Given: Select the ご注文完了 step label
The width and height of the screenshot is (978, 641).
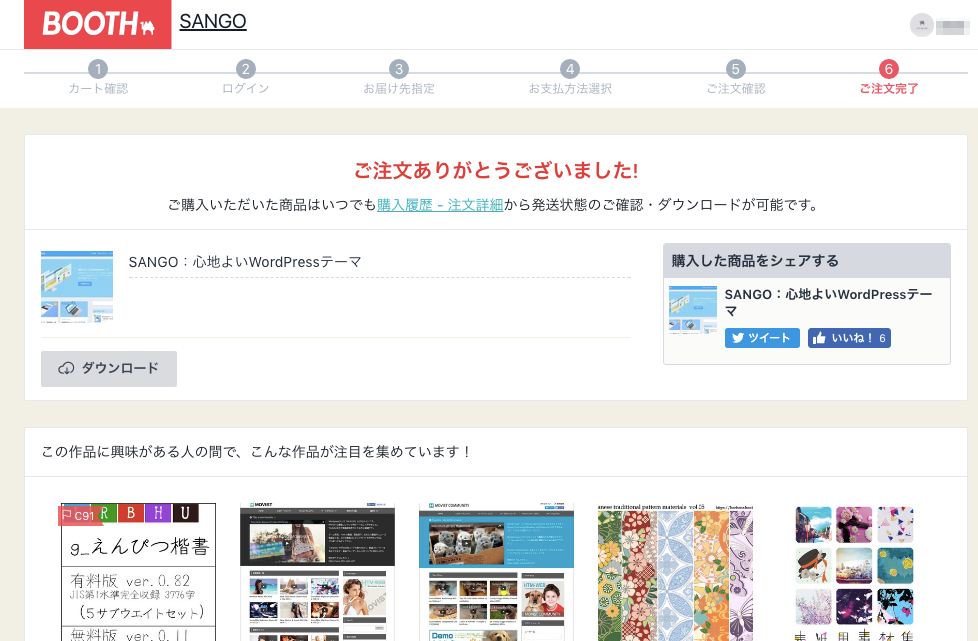Looking at the screenshot, I should pos(889,89).
